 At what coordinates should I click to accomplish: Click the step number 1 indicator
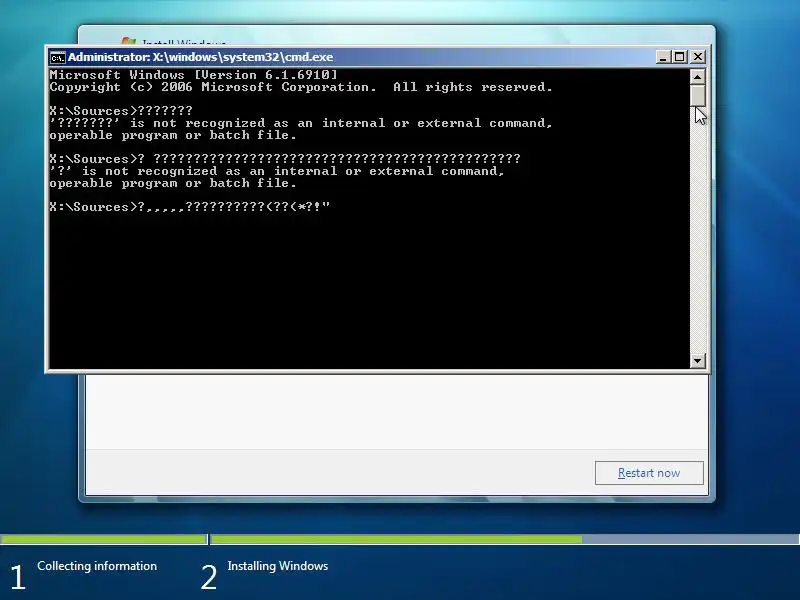(18, 578)
